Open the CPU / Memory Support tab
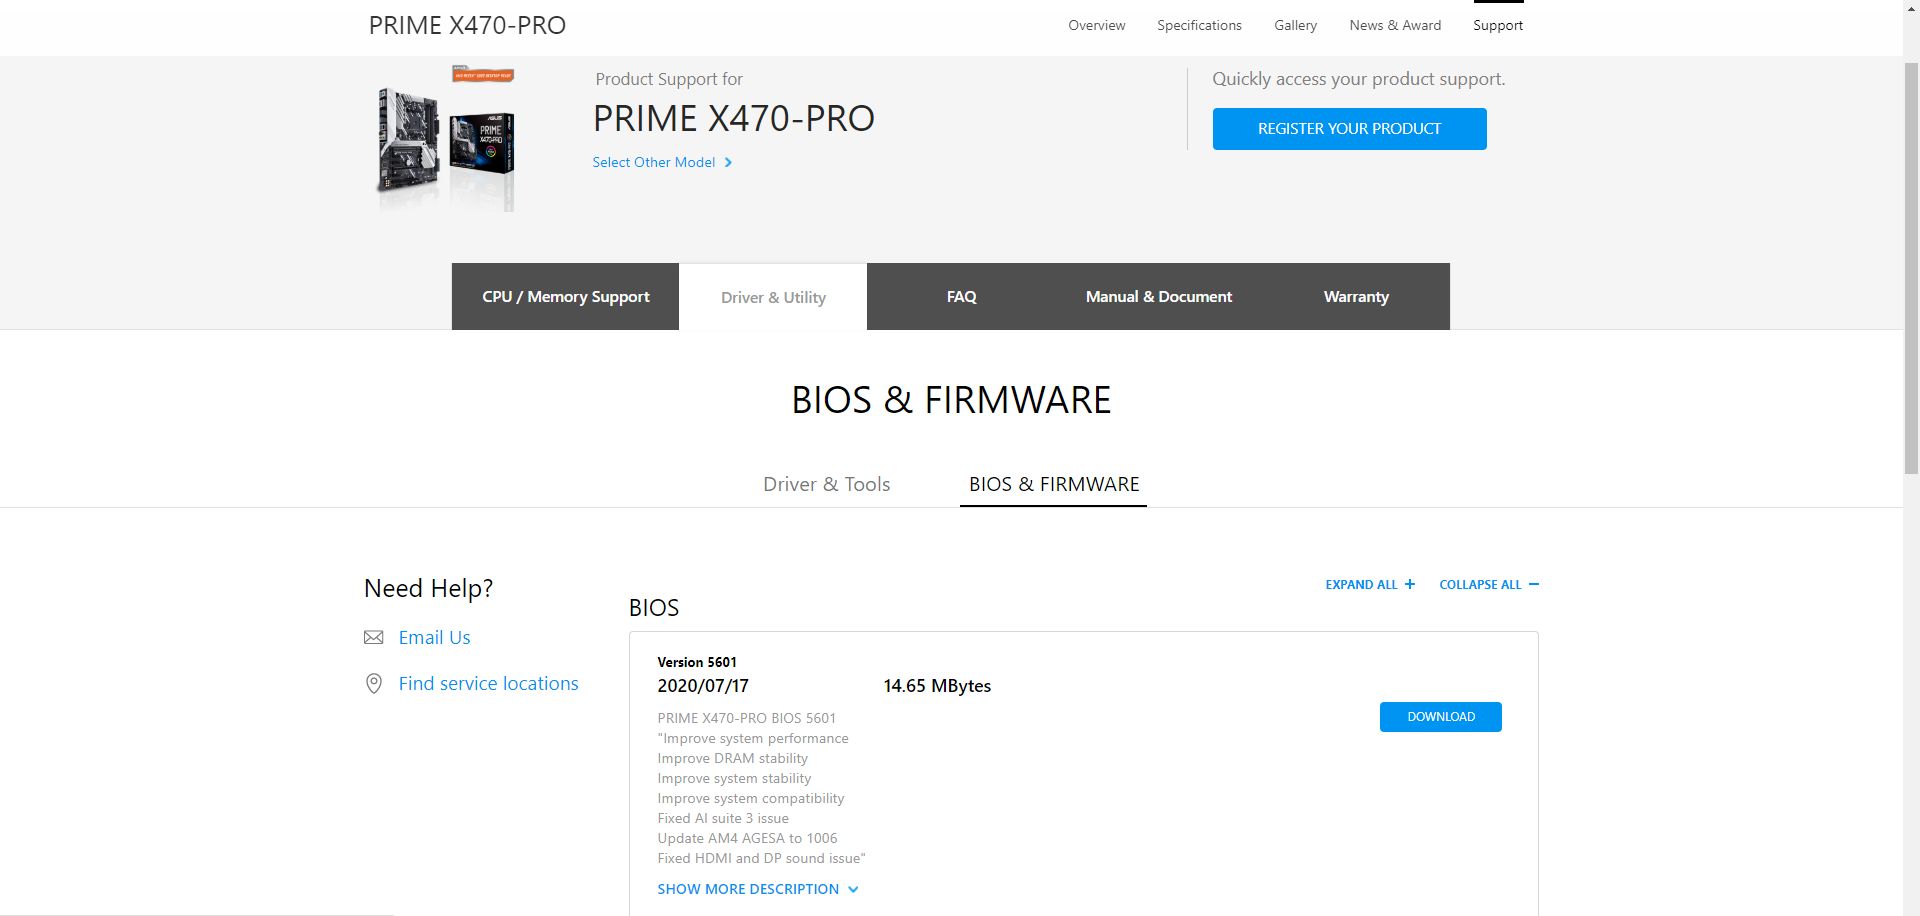Image resolution: width=1920 pixels, height=916 pixels. point(565,296)
